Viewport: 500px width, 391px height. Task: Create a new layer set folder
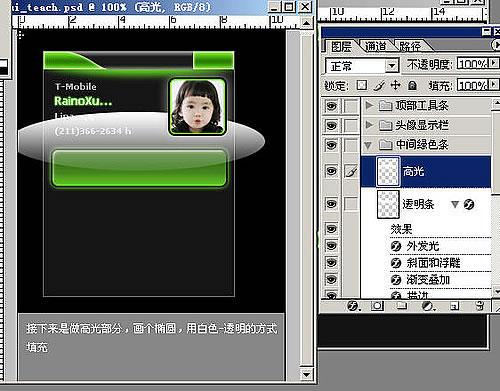[x=402, y=306]
